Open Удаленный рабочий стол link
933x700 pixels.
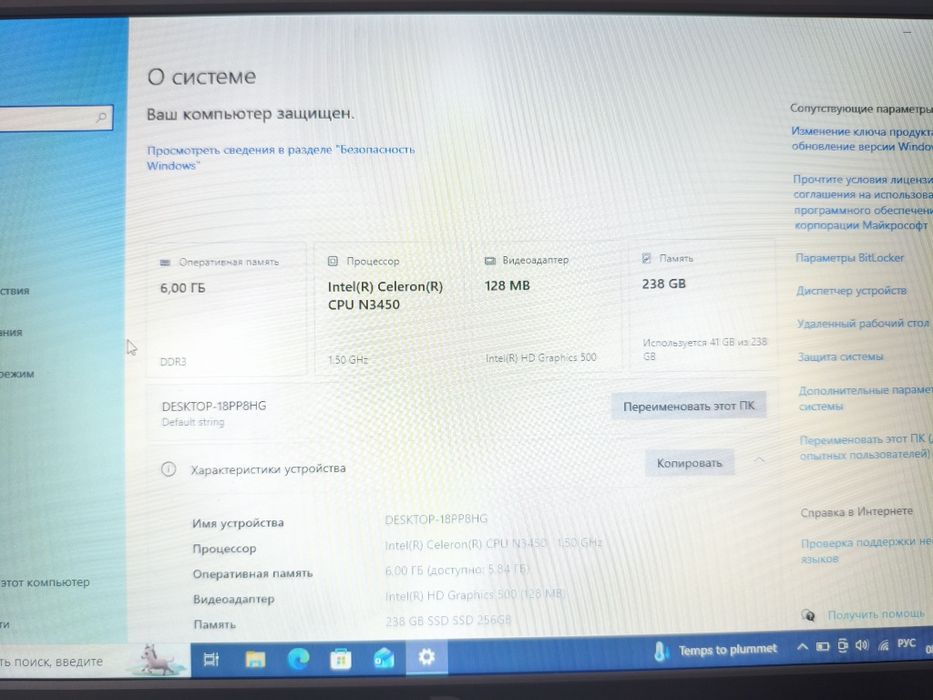tap(863, 323)
